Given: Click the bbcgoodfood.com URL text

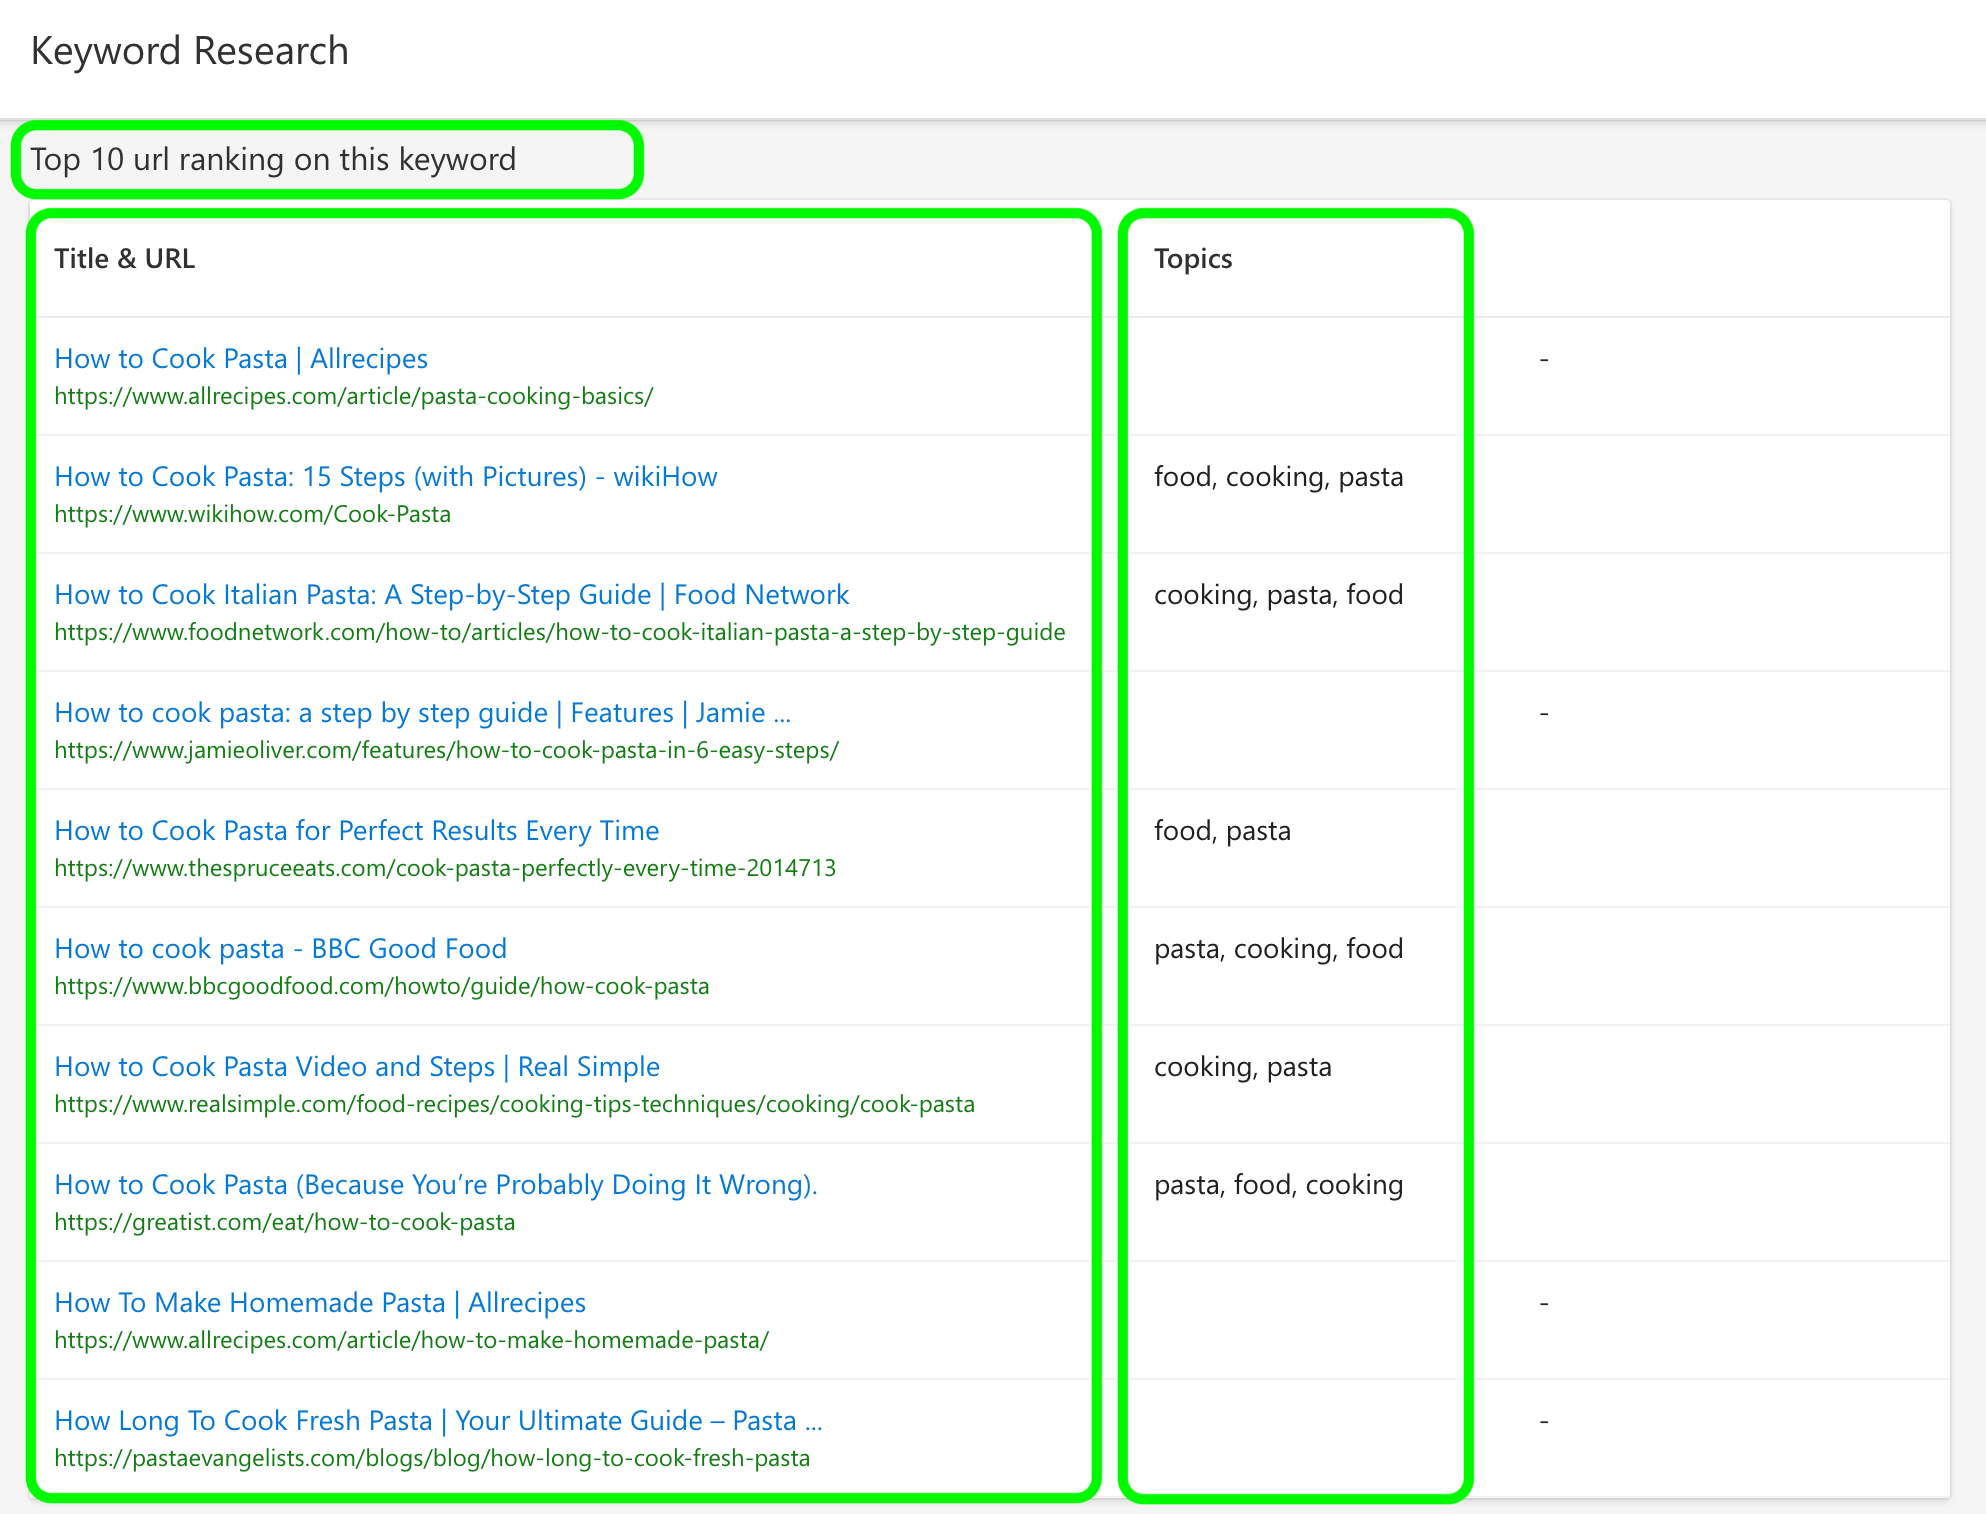Looking at the screenshot, I should [x=382, y=986].
